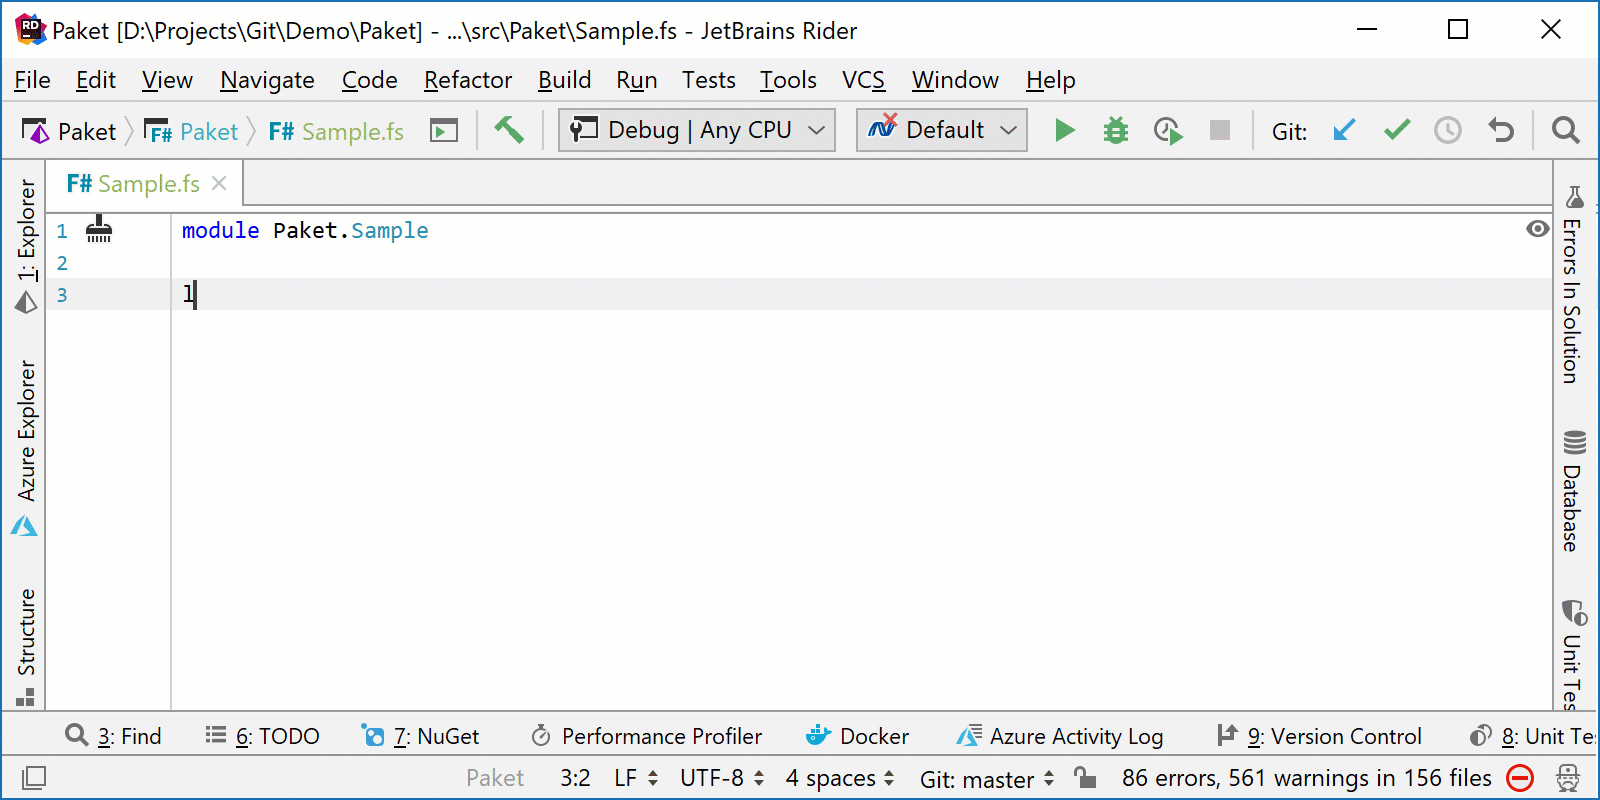The image size is (1600, 800).
Task: Click the 3:2 caret position indicator
Action: [x=575, y=778]
